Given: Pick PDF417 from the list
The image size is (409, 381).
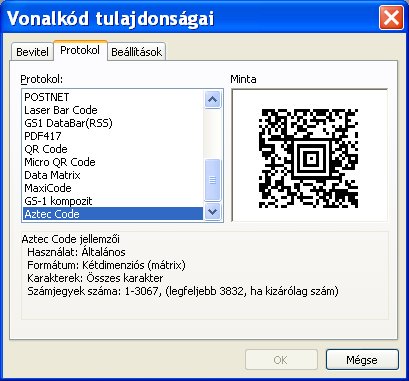Looking at the screenshot, I should tap(113, 136).
